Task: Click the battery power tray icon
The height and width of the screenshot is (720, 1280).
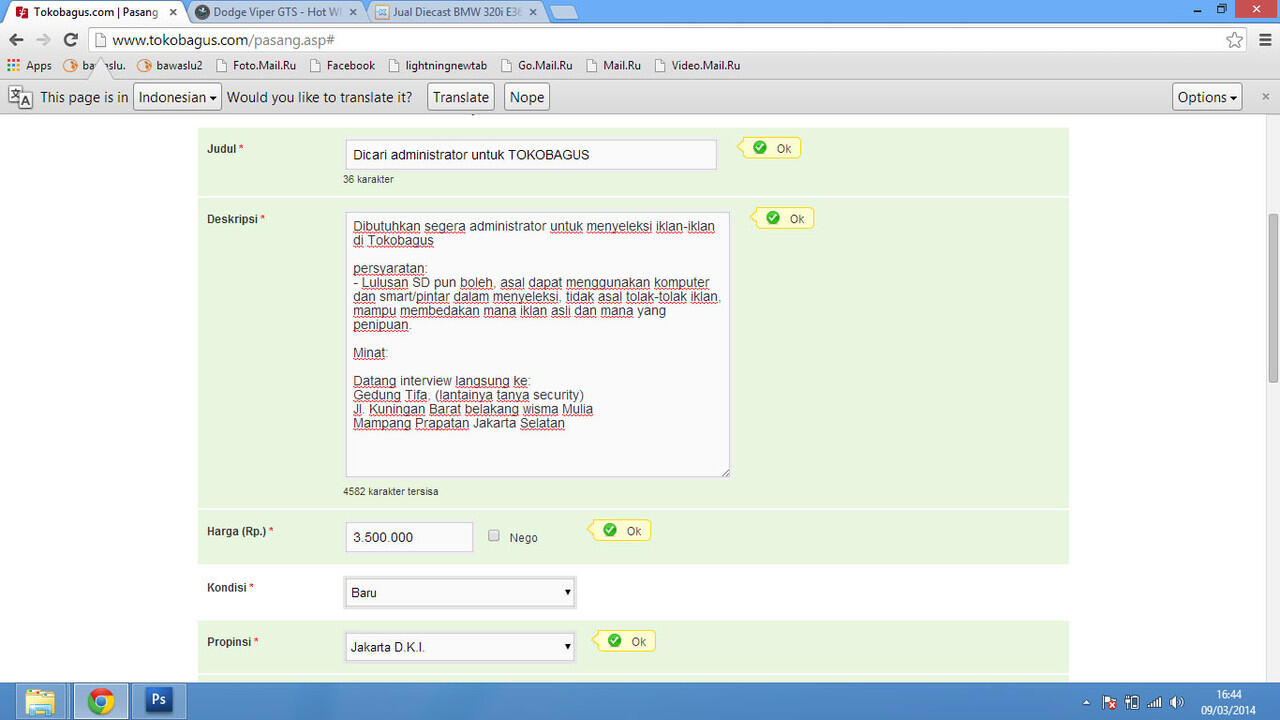Action: point(1133,702)
